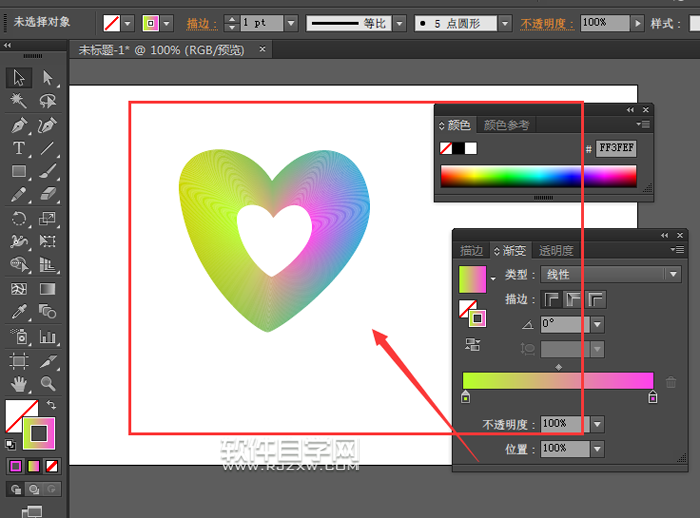Switch to the 透明度 panel tab

point(556,251)
